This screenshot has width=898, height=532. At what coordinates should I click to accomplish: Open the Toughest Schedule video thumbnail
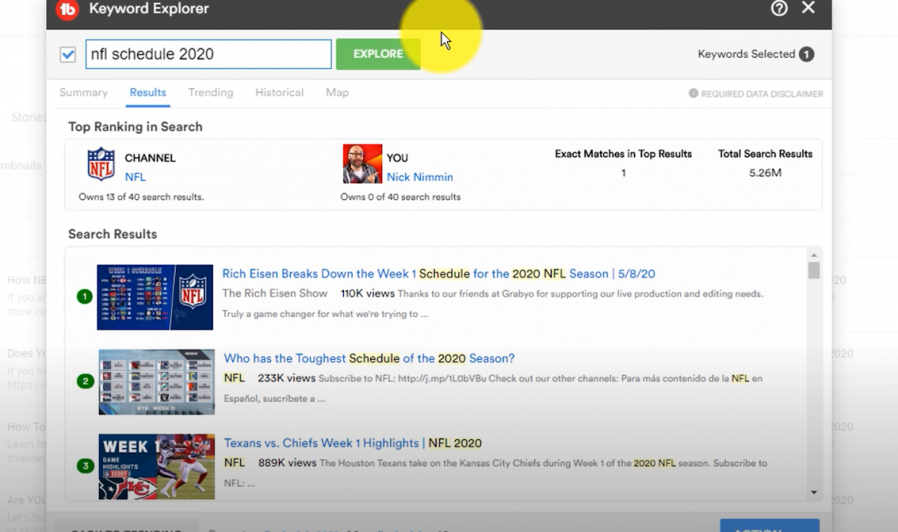[x=156, y=382]
